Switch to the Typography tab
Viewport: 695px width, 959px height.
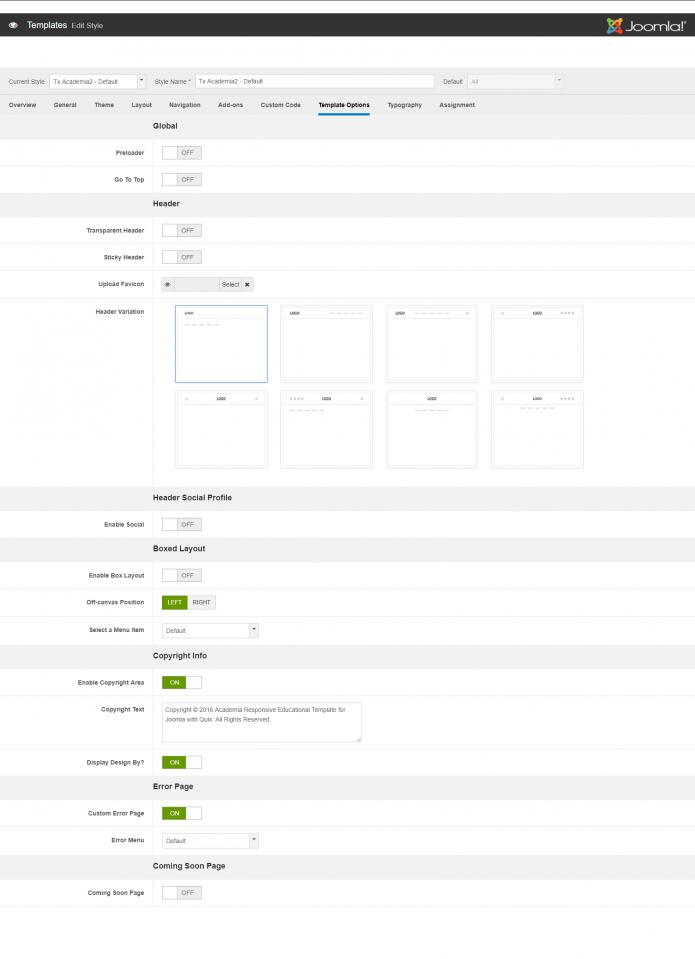click(404, 105)
